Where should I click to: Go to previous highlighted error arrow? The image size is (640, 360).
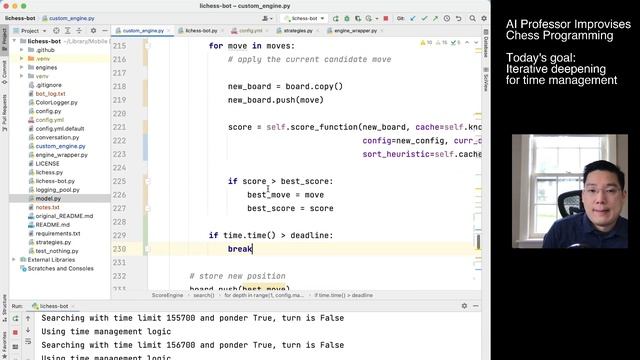[x=467, y=42]
